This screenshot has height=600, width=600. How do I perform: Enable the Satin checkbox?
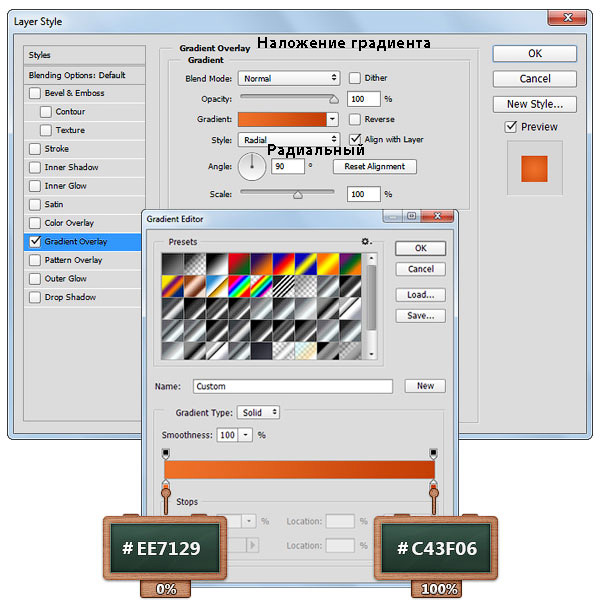pyautogui.click(x=35, y=204)
